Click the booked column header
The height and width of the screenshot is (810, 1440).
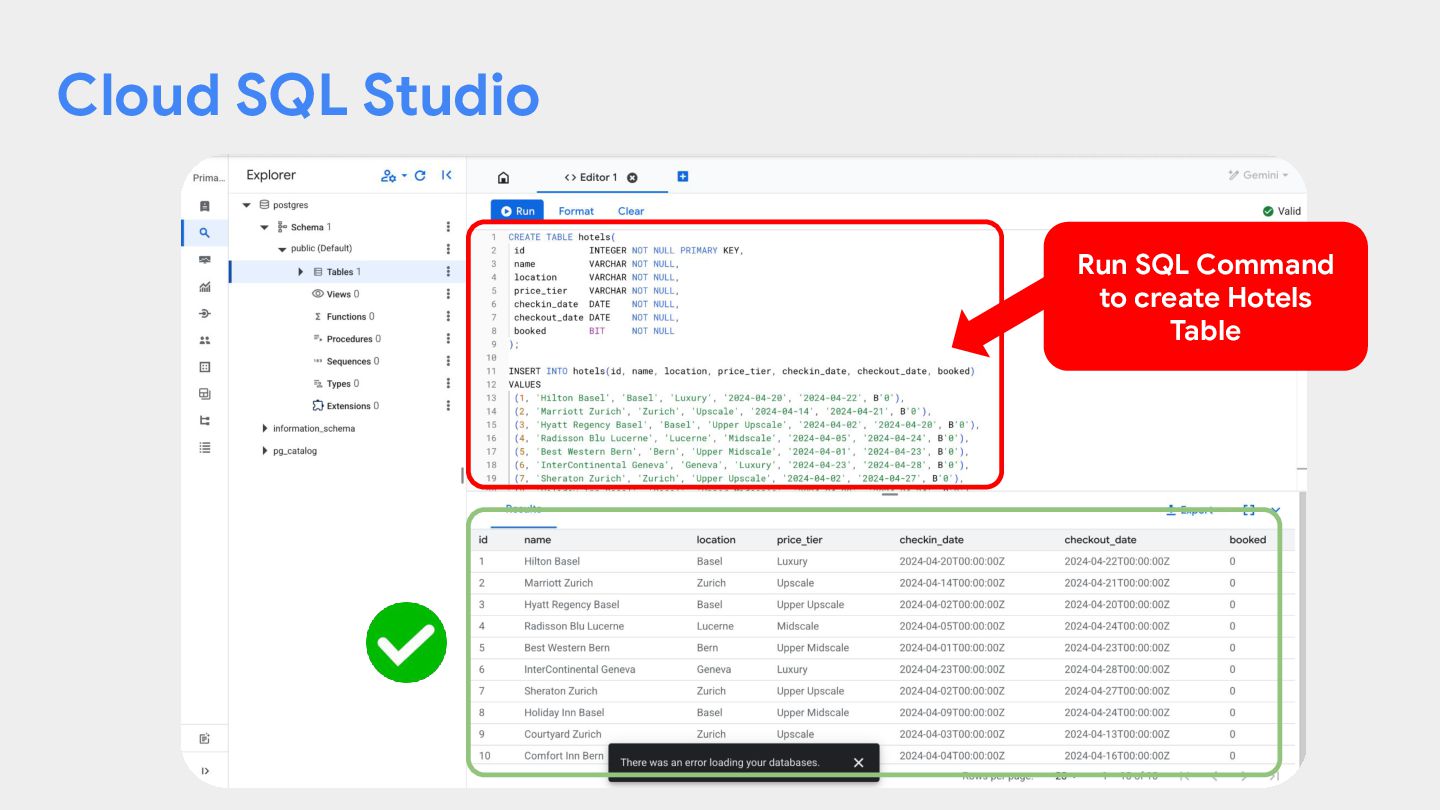[1248, 540]
